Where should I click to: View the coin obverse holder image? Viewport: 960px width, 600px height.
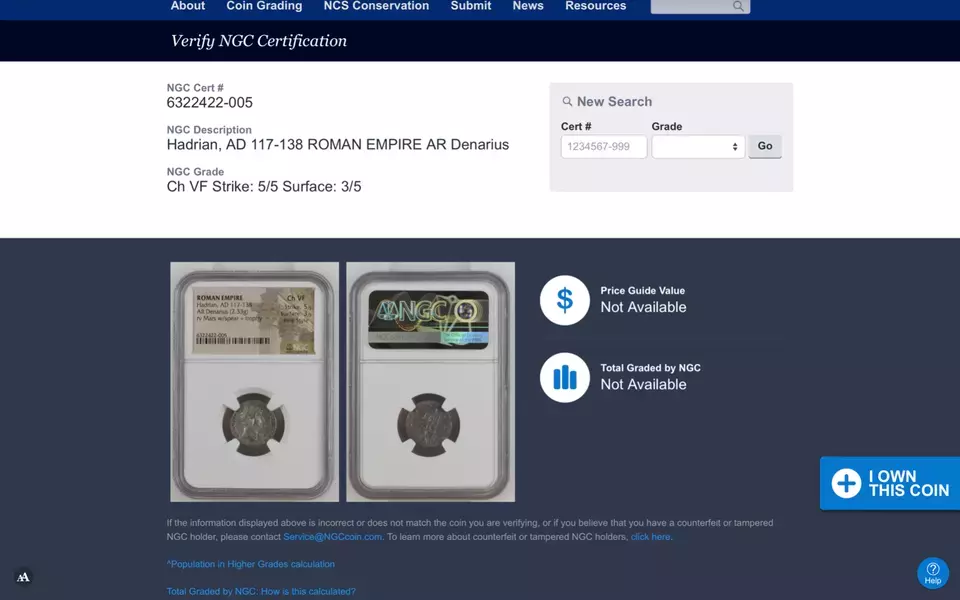pyautogui.click(x=254, y=381)
